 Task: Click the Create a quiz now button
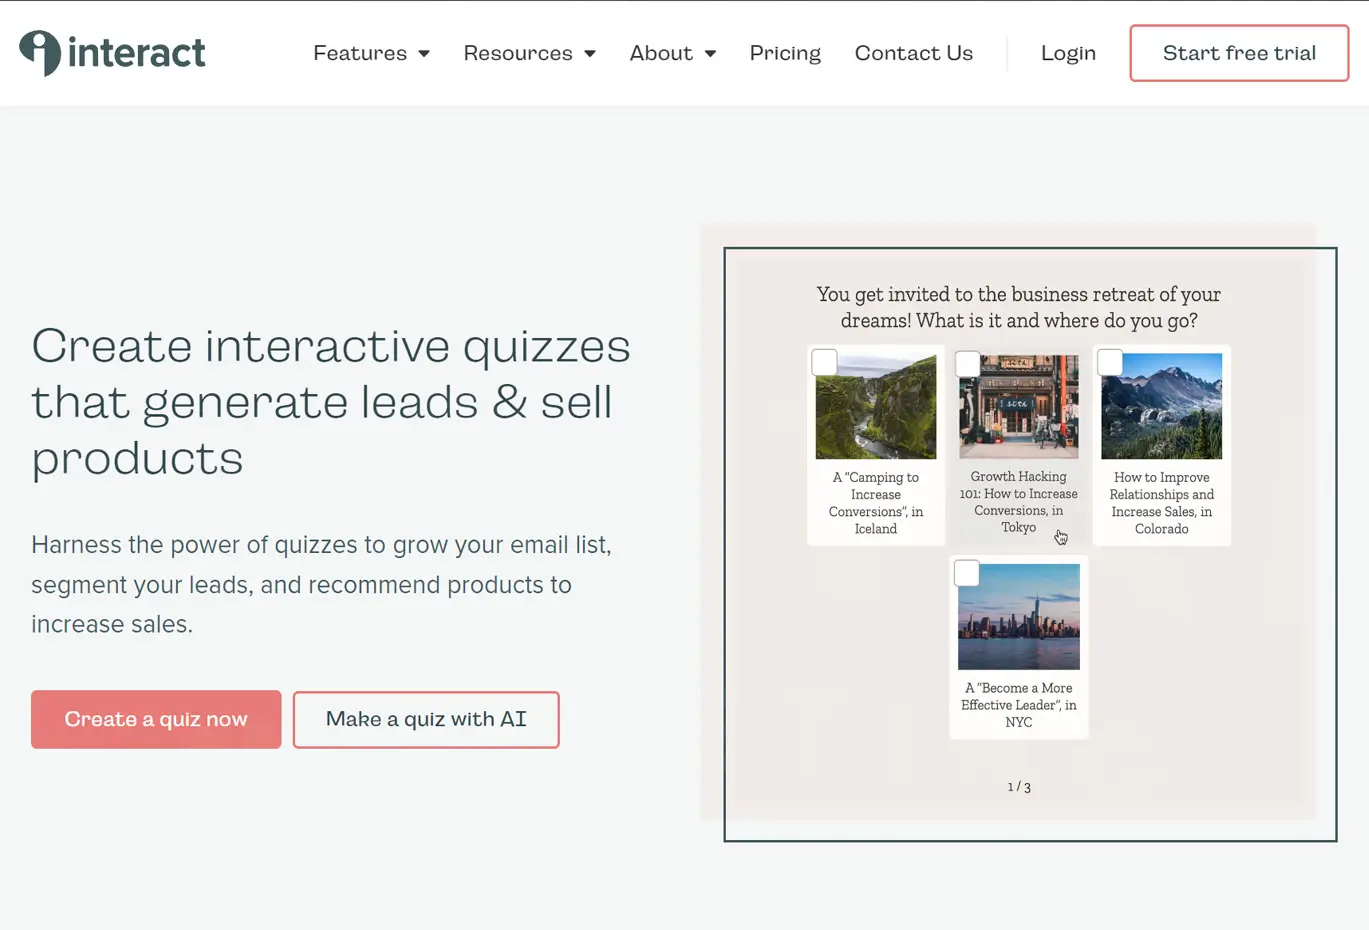pyautogui.click(x=155, y=719)
